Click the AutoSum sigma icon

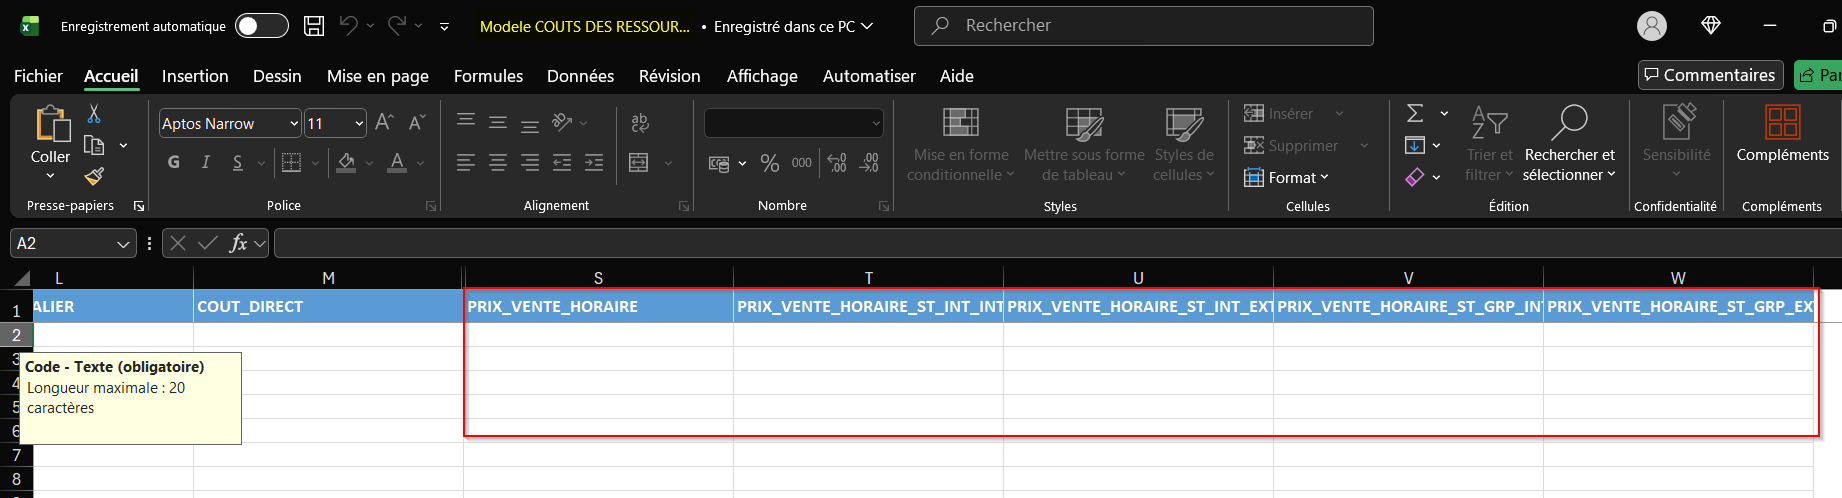tap(1415, 113)
